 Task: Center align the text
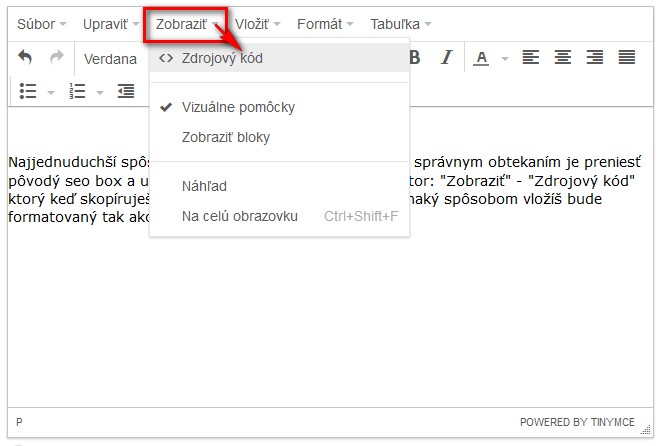563,58
